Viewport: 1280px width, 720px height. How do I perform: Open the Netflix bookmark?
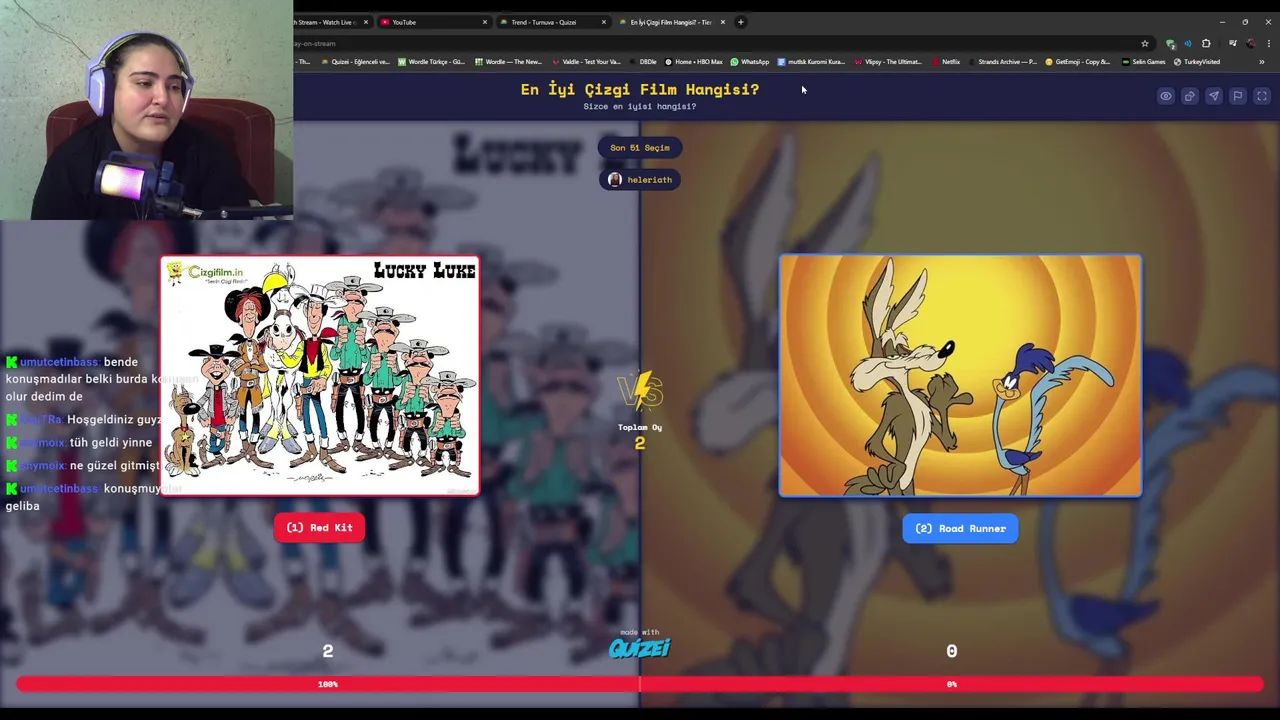(945, 62)
